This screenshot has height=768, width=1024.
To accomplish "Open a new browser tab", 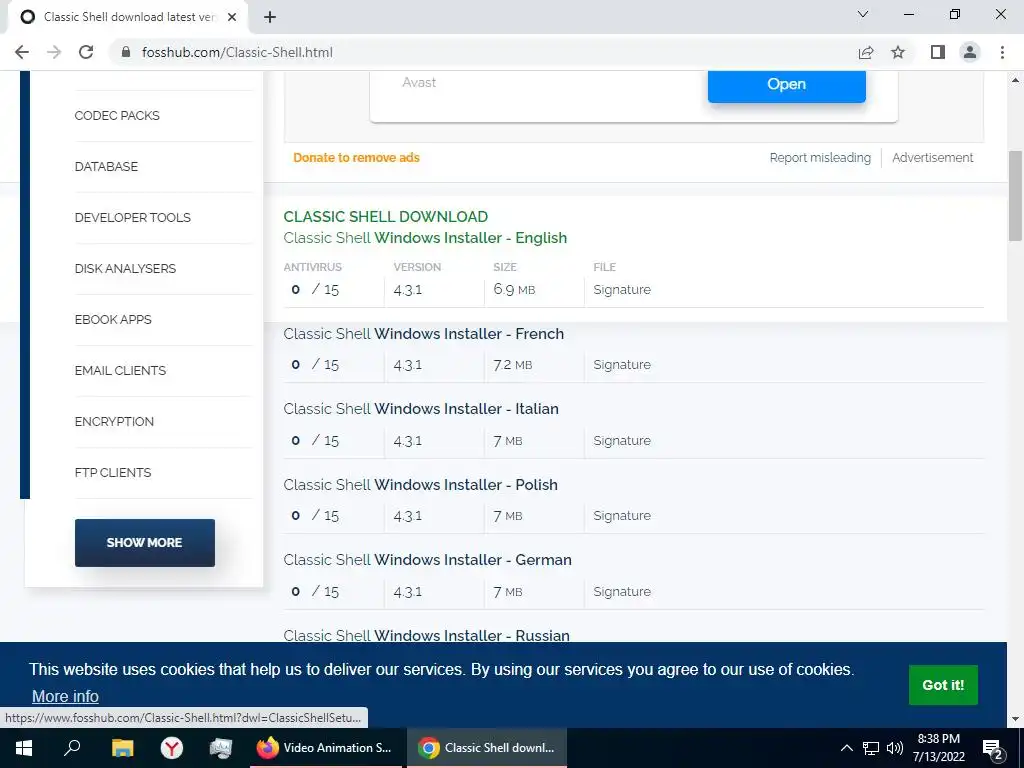I will tap(270, 17).
